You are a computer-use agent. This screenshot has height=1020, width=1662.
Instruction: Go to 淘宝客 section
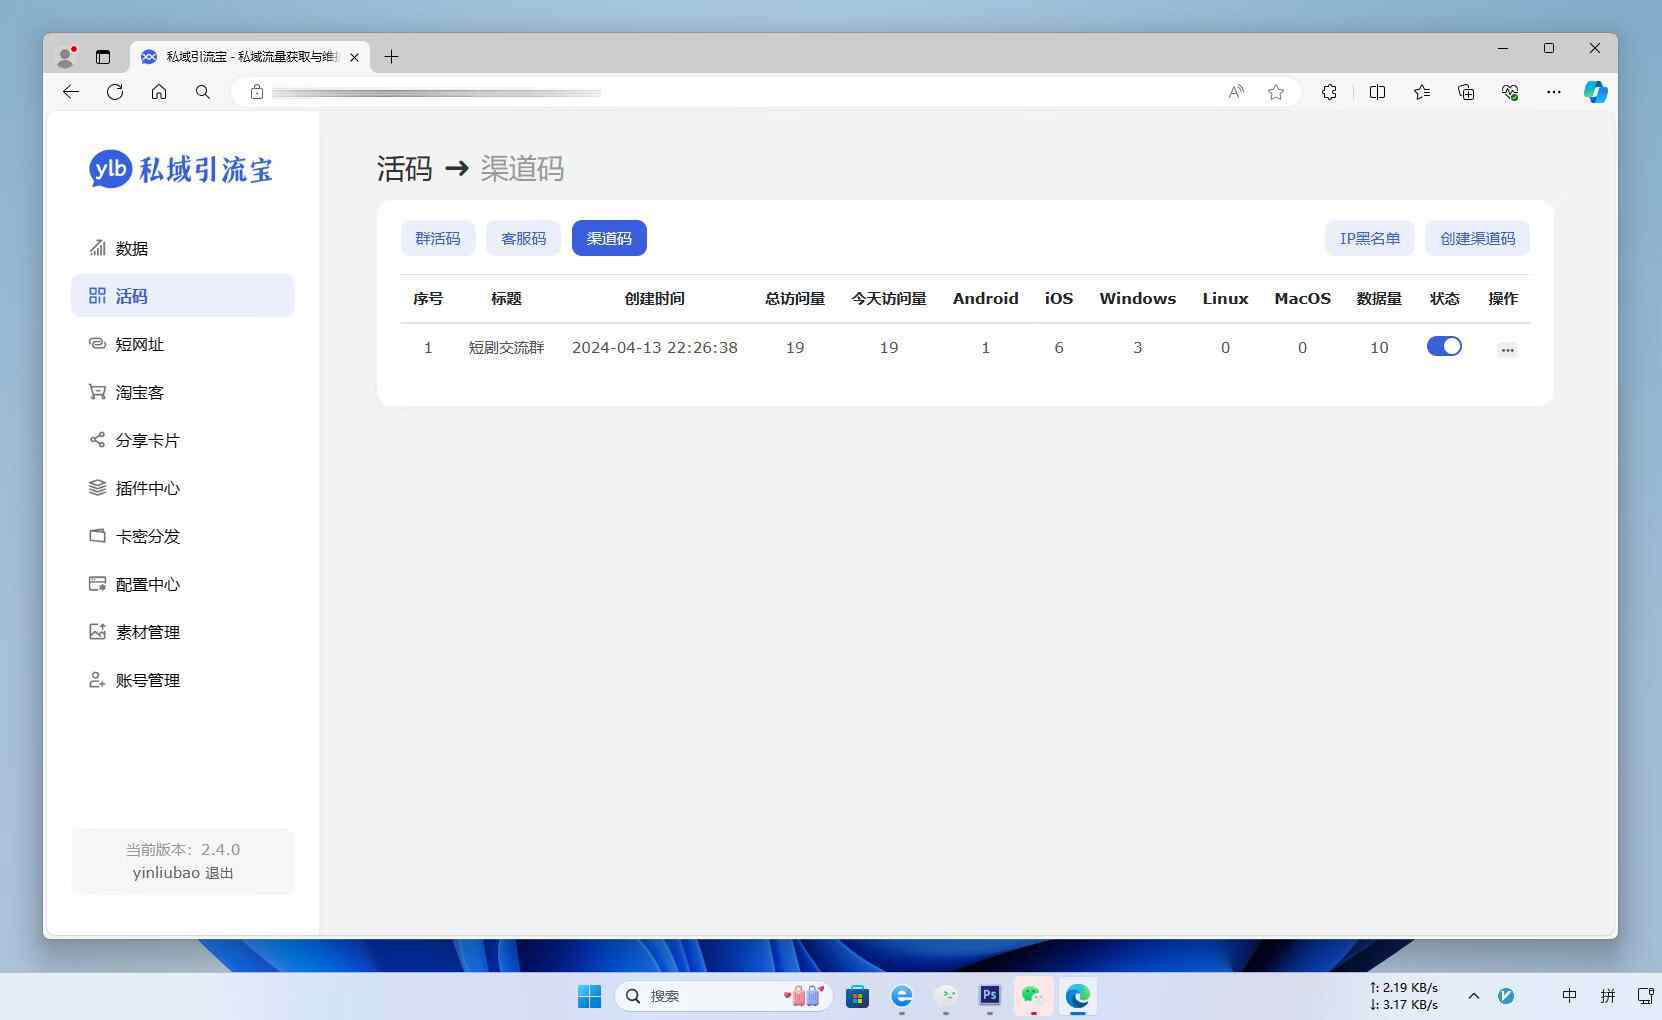pos(182,392)
